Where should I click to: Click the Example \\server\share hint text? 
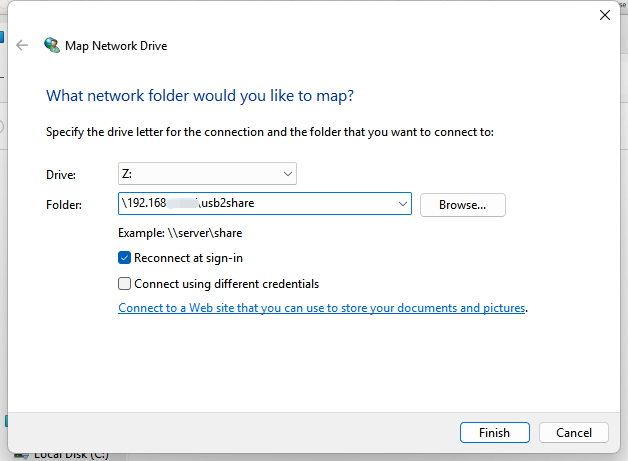click(180, 233)
